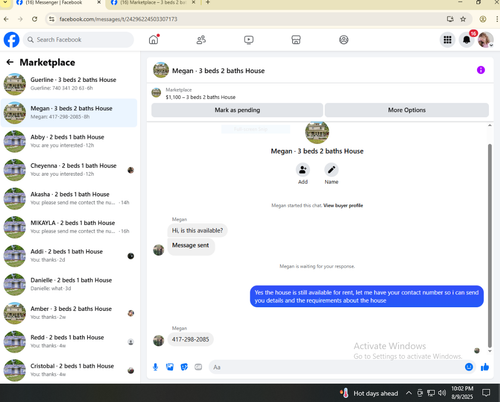Open the More Options button
Screen dimensions: 500x402
click(407, 110)
